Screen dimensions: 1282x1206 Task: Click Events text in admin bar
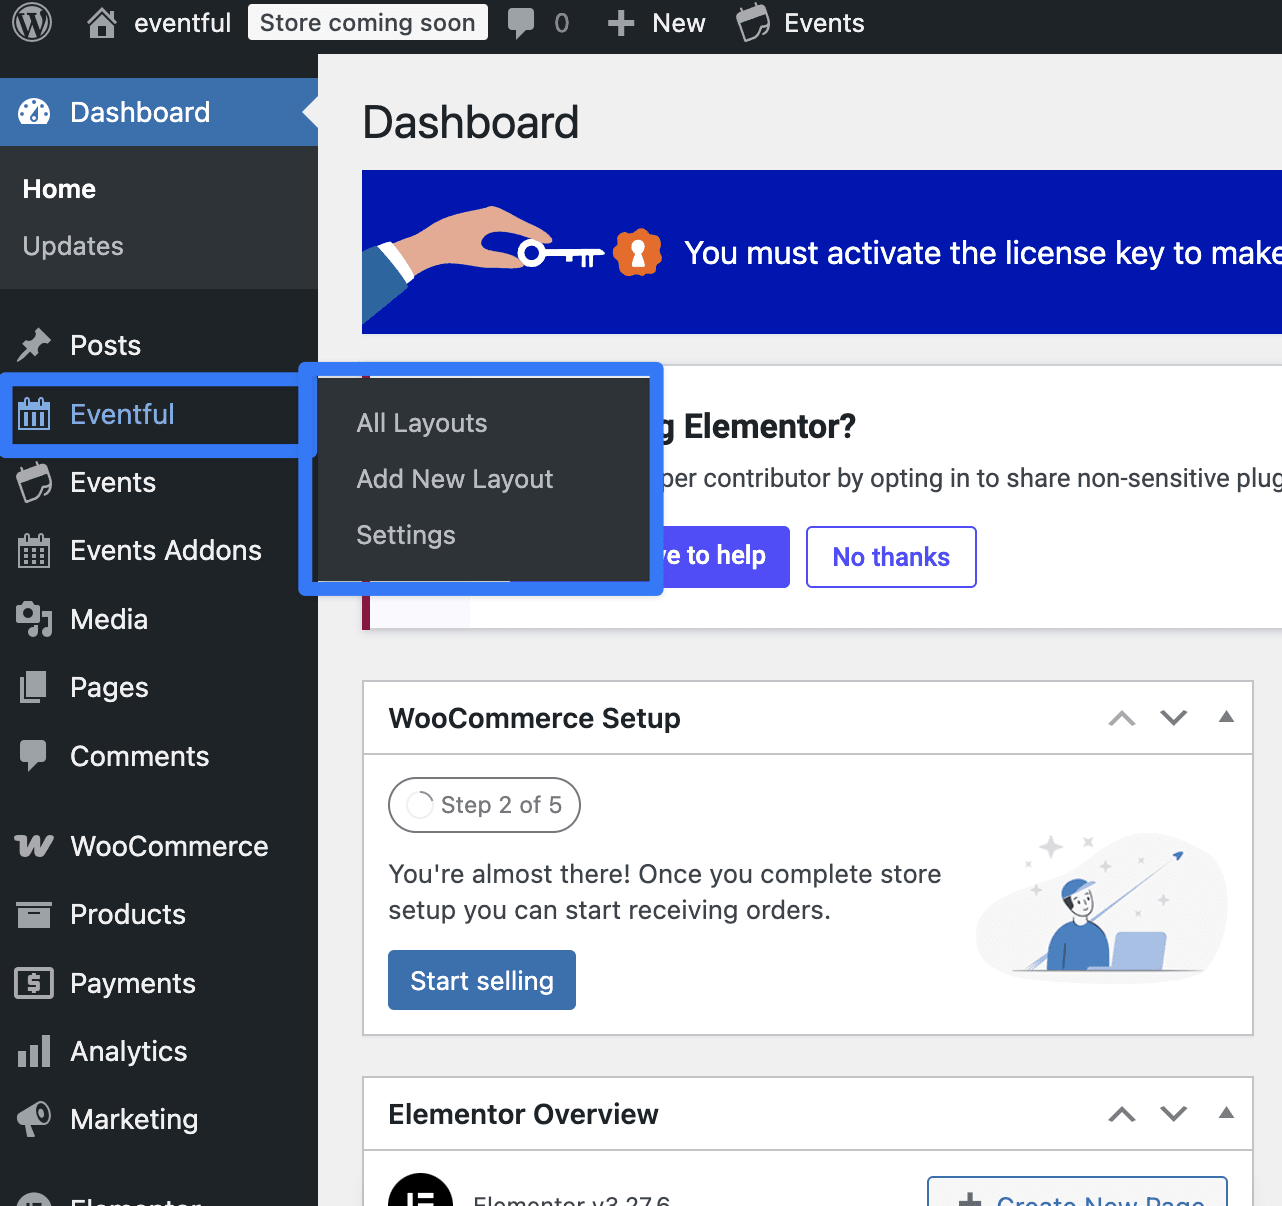pos(824,23)
